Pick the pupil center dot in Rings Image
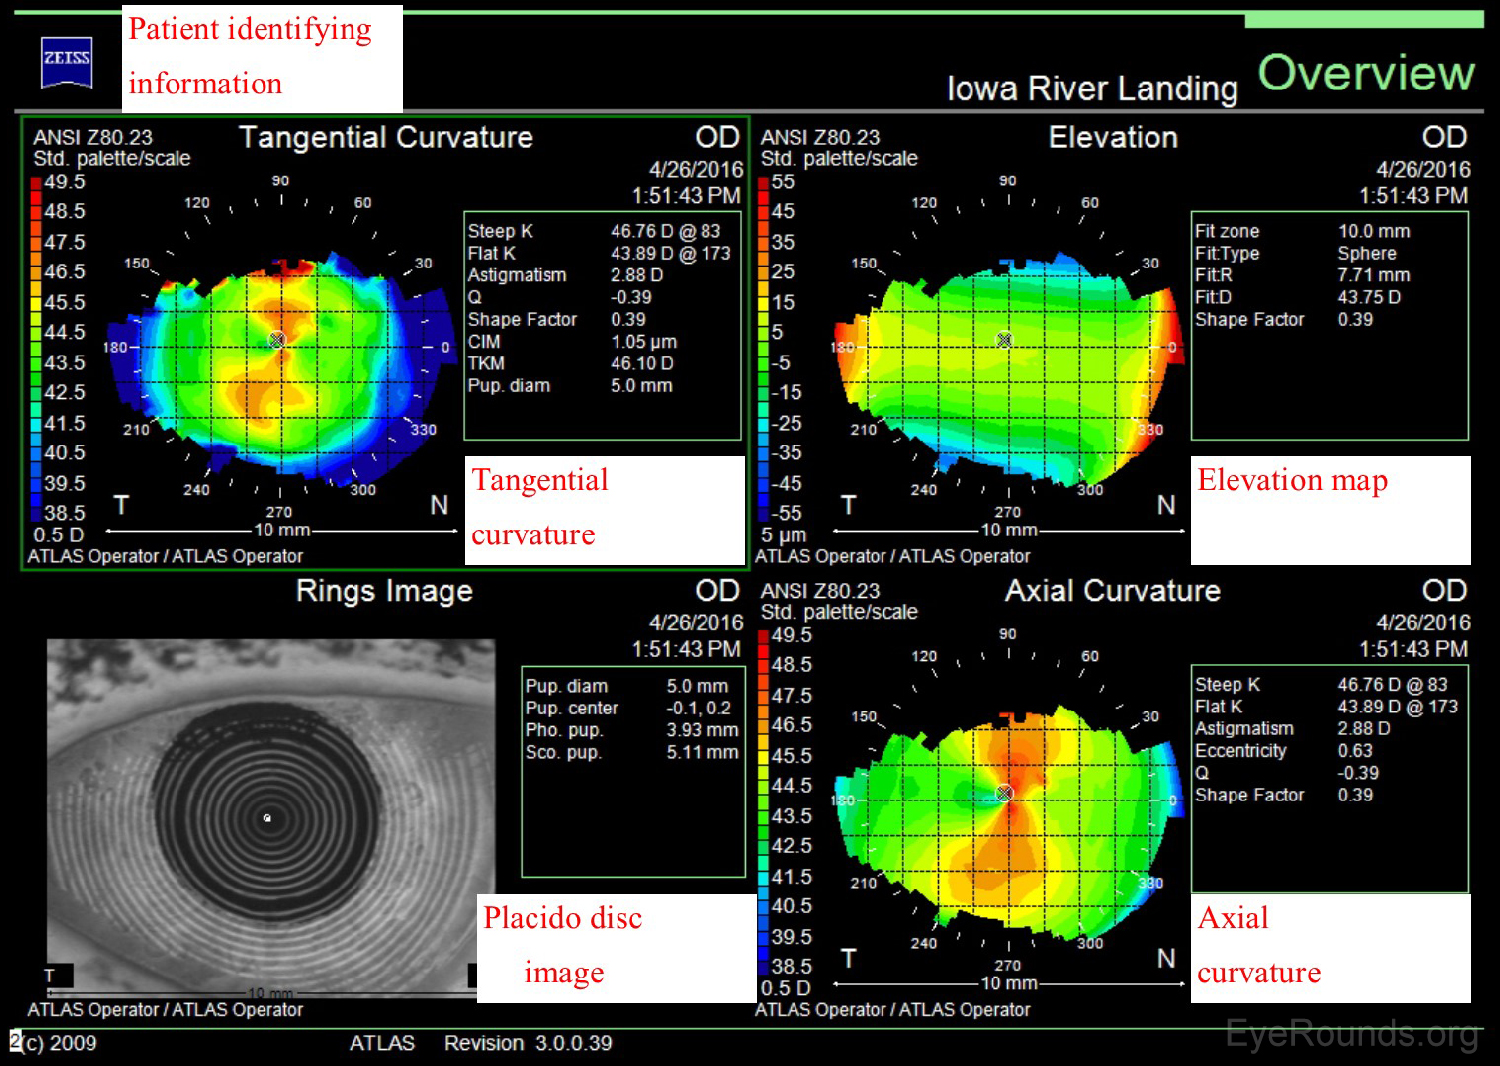Viewport: 1500px width, 1066px height. [x=267, y=818]
